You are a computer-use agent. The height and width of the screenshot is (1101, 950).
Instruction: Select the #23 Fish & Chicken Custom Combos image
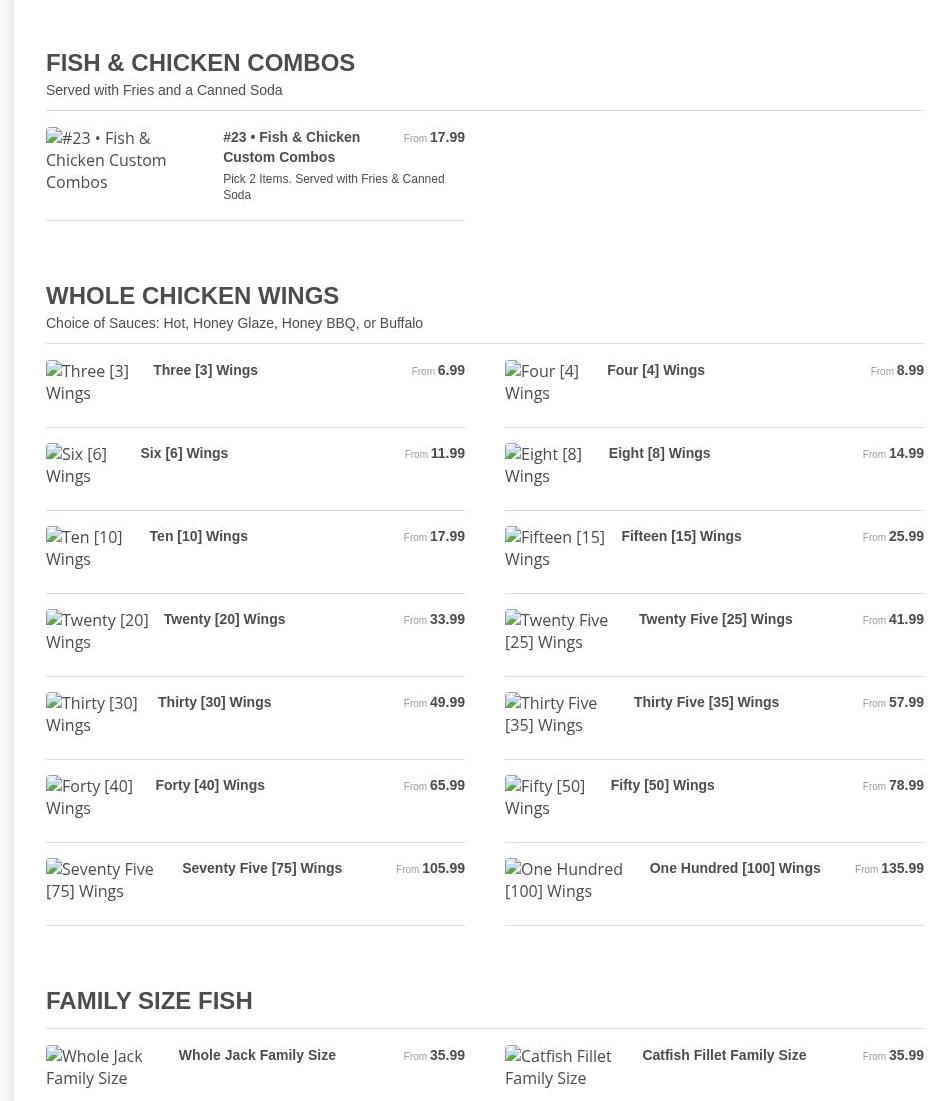[x=106, y=160]
